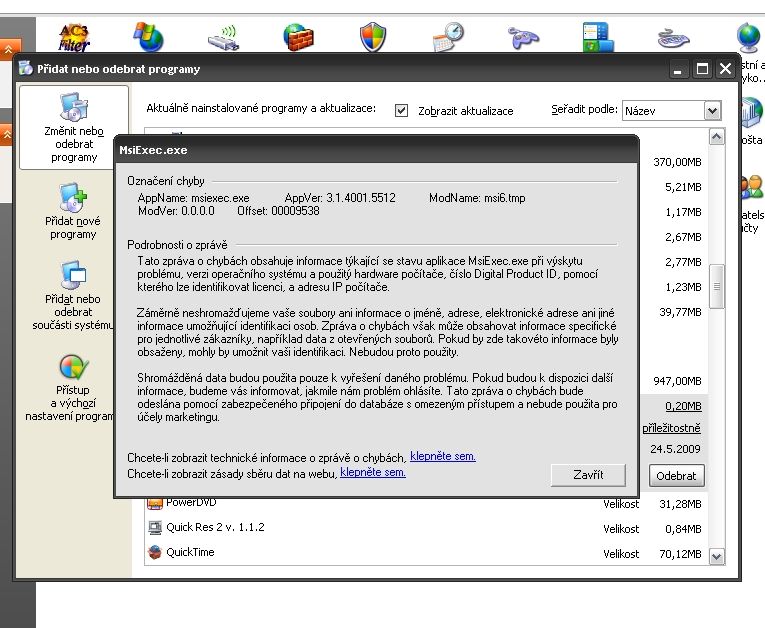Click the program list scroll down arrow
The height and width of the screenshot is (628, 765).
716,556
